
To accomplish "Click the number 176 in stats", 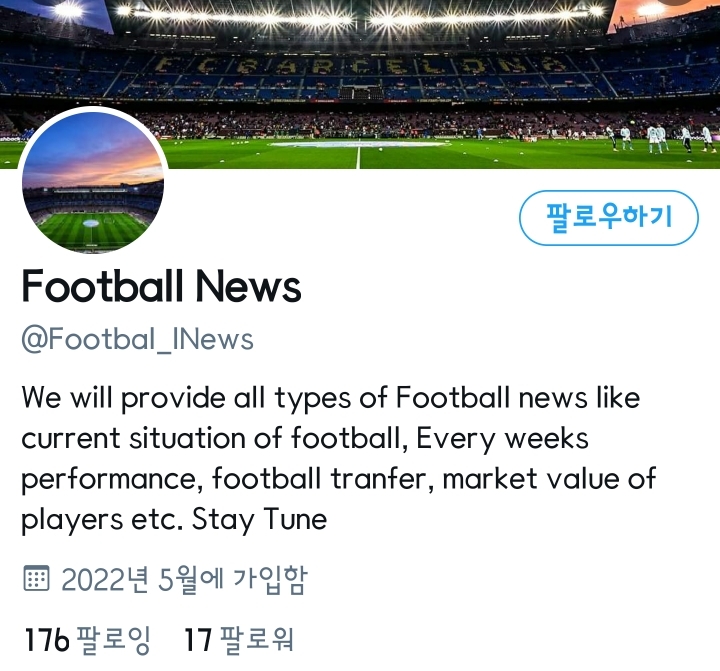I will pos(46,640).
